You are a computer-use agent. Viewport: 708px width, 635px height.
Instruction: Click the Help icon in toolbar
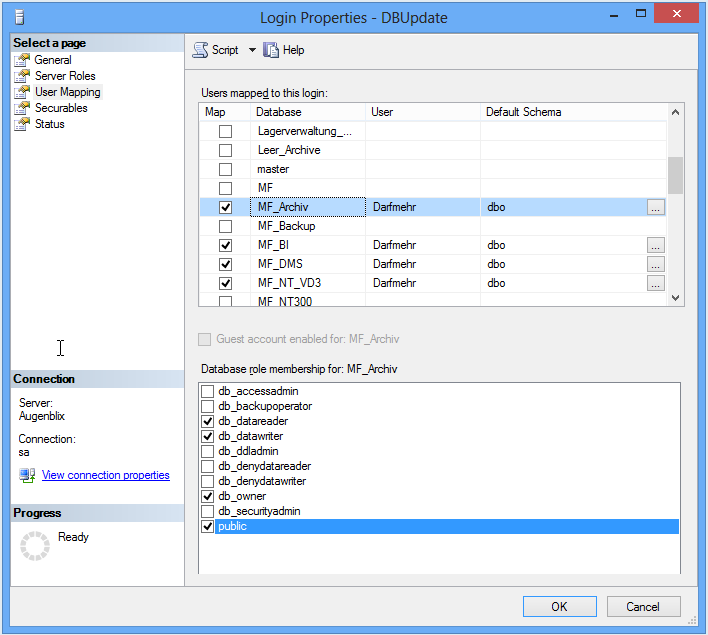[x=271, y=50]
